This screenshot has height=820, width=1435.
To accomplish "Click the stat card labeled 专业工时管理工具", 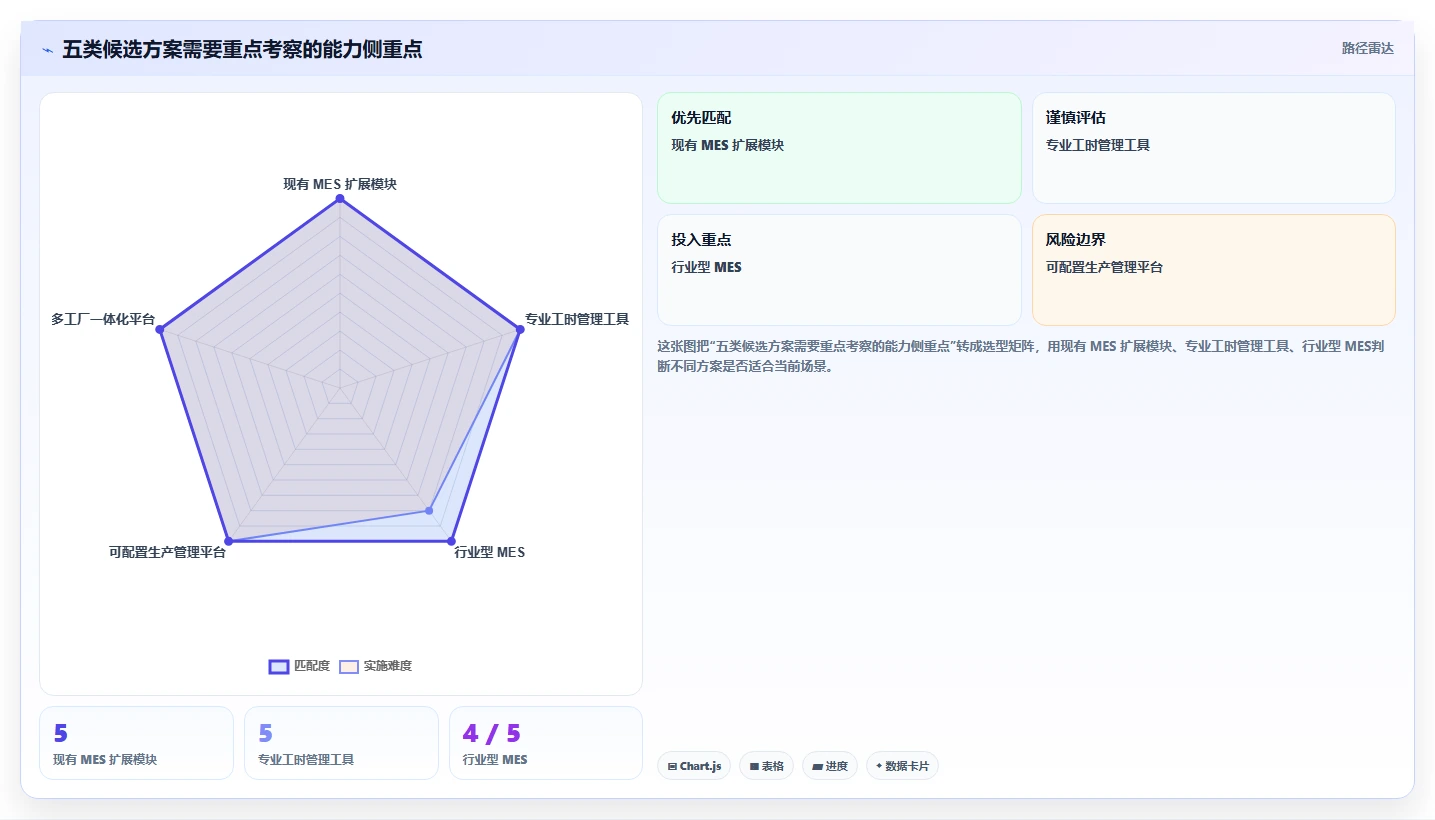I will 341,743.
